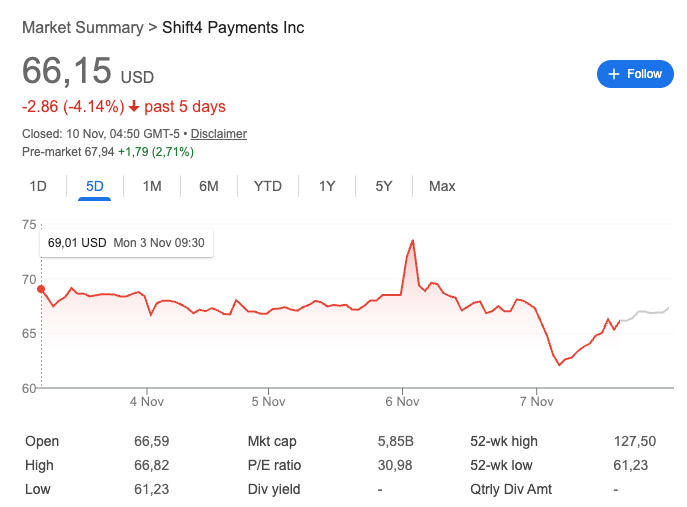This screenshot has width=687, height=507.
Task: Click the 4 Nov date axis label
Action: pyautogui.click(x=146, y=402)
